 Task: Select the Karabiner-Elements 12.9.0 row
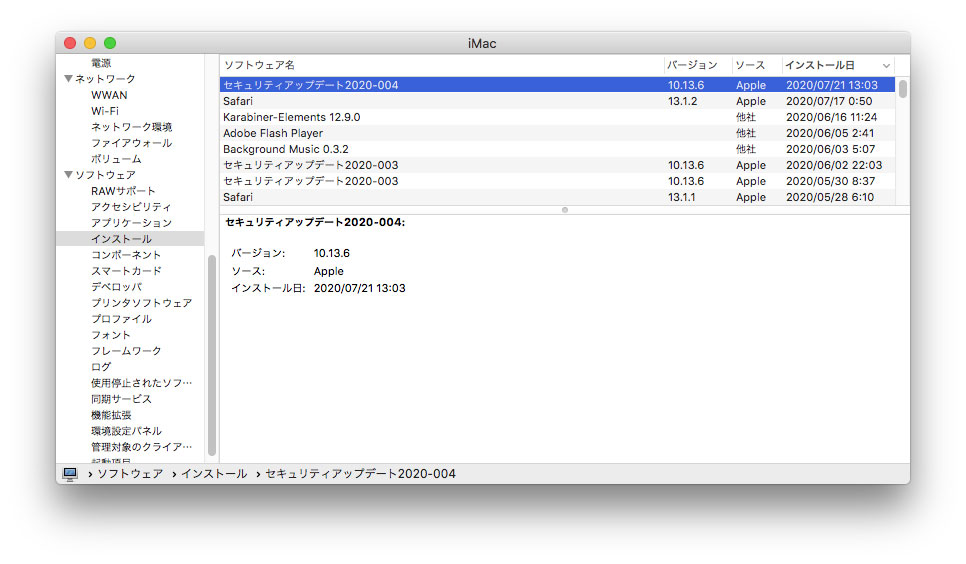[x=557, y=117]
